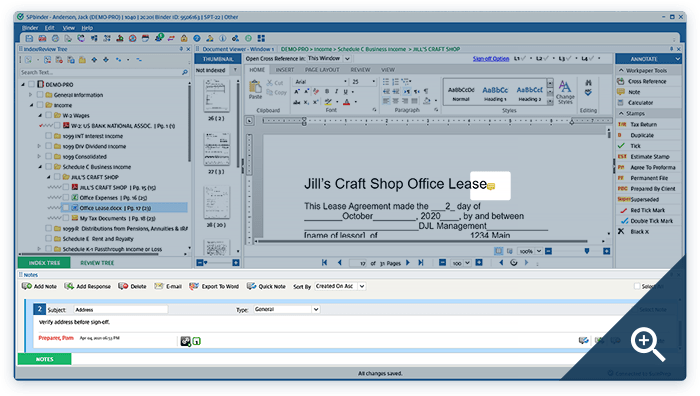Open the REVIEW TREE tab
This screenshot has width=700, height=396.
[x=96, y=263]
